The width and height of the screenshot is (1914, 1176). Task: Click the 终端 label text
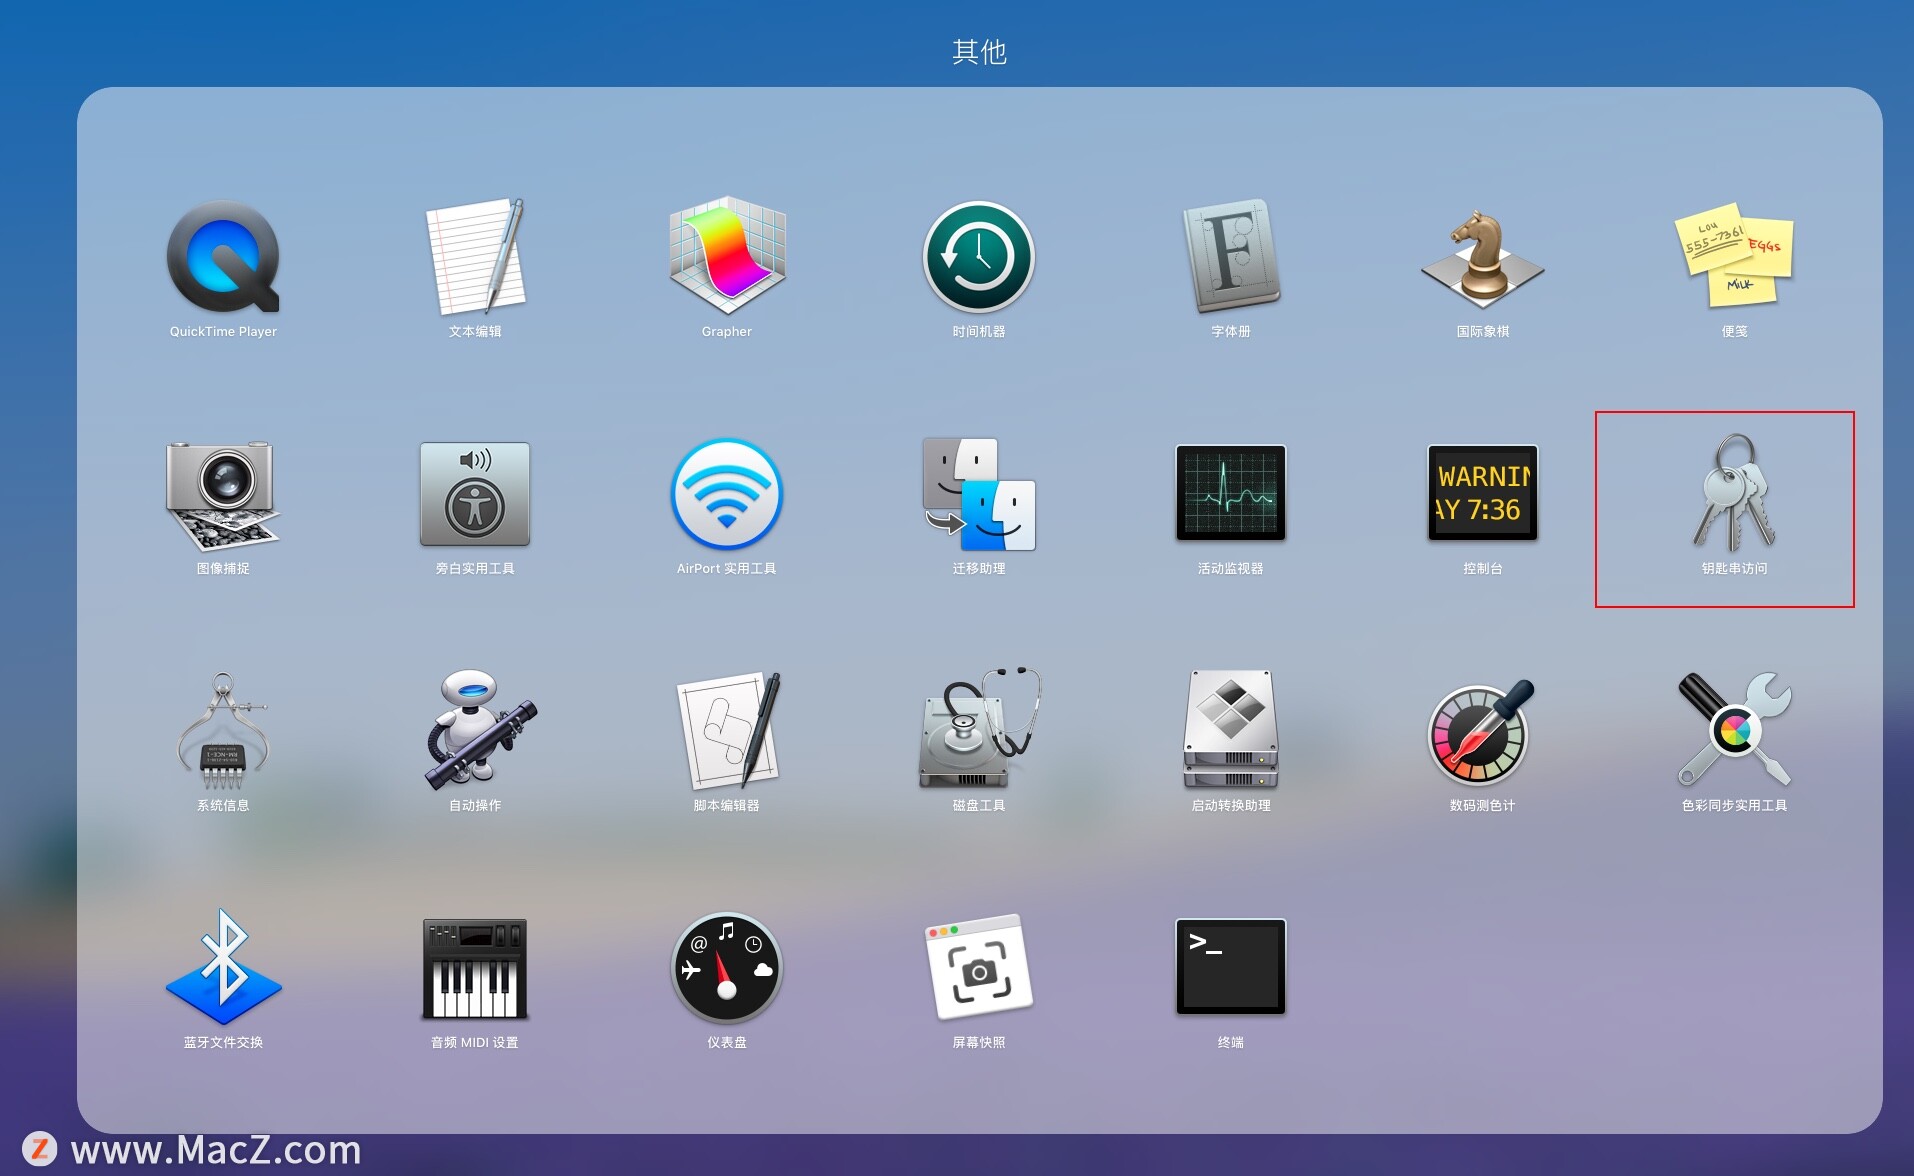(x=1231, y=1042)
